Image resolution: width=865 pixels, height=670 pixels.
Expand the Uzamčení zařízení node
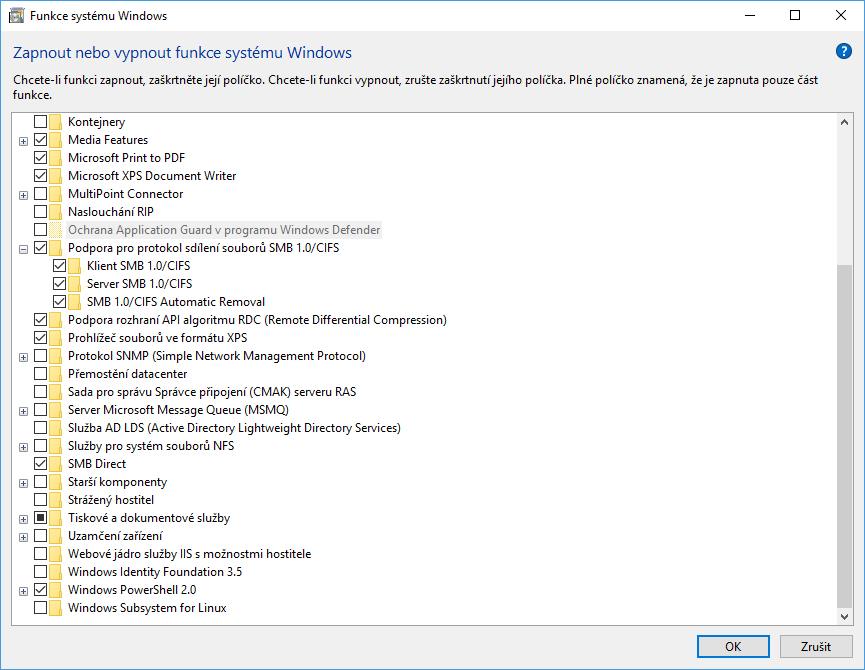23,537
